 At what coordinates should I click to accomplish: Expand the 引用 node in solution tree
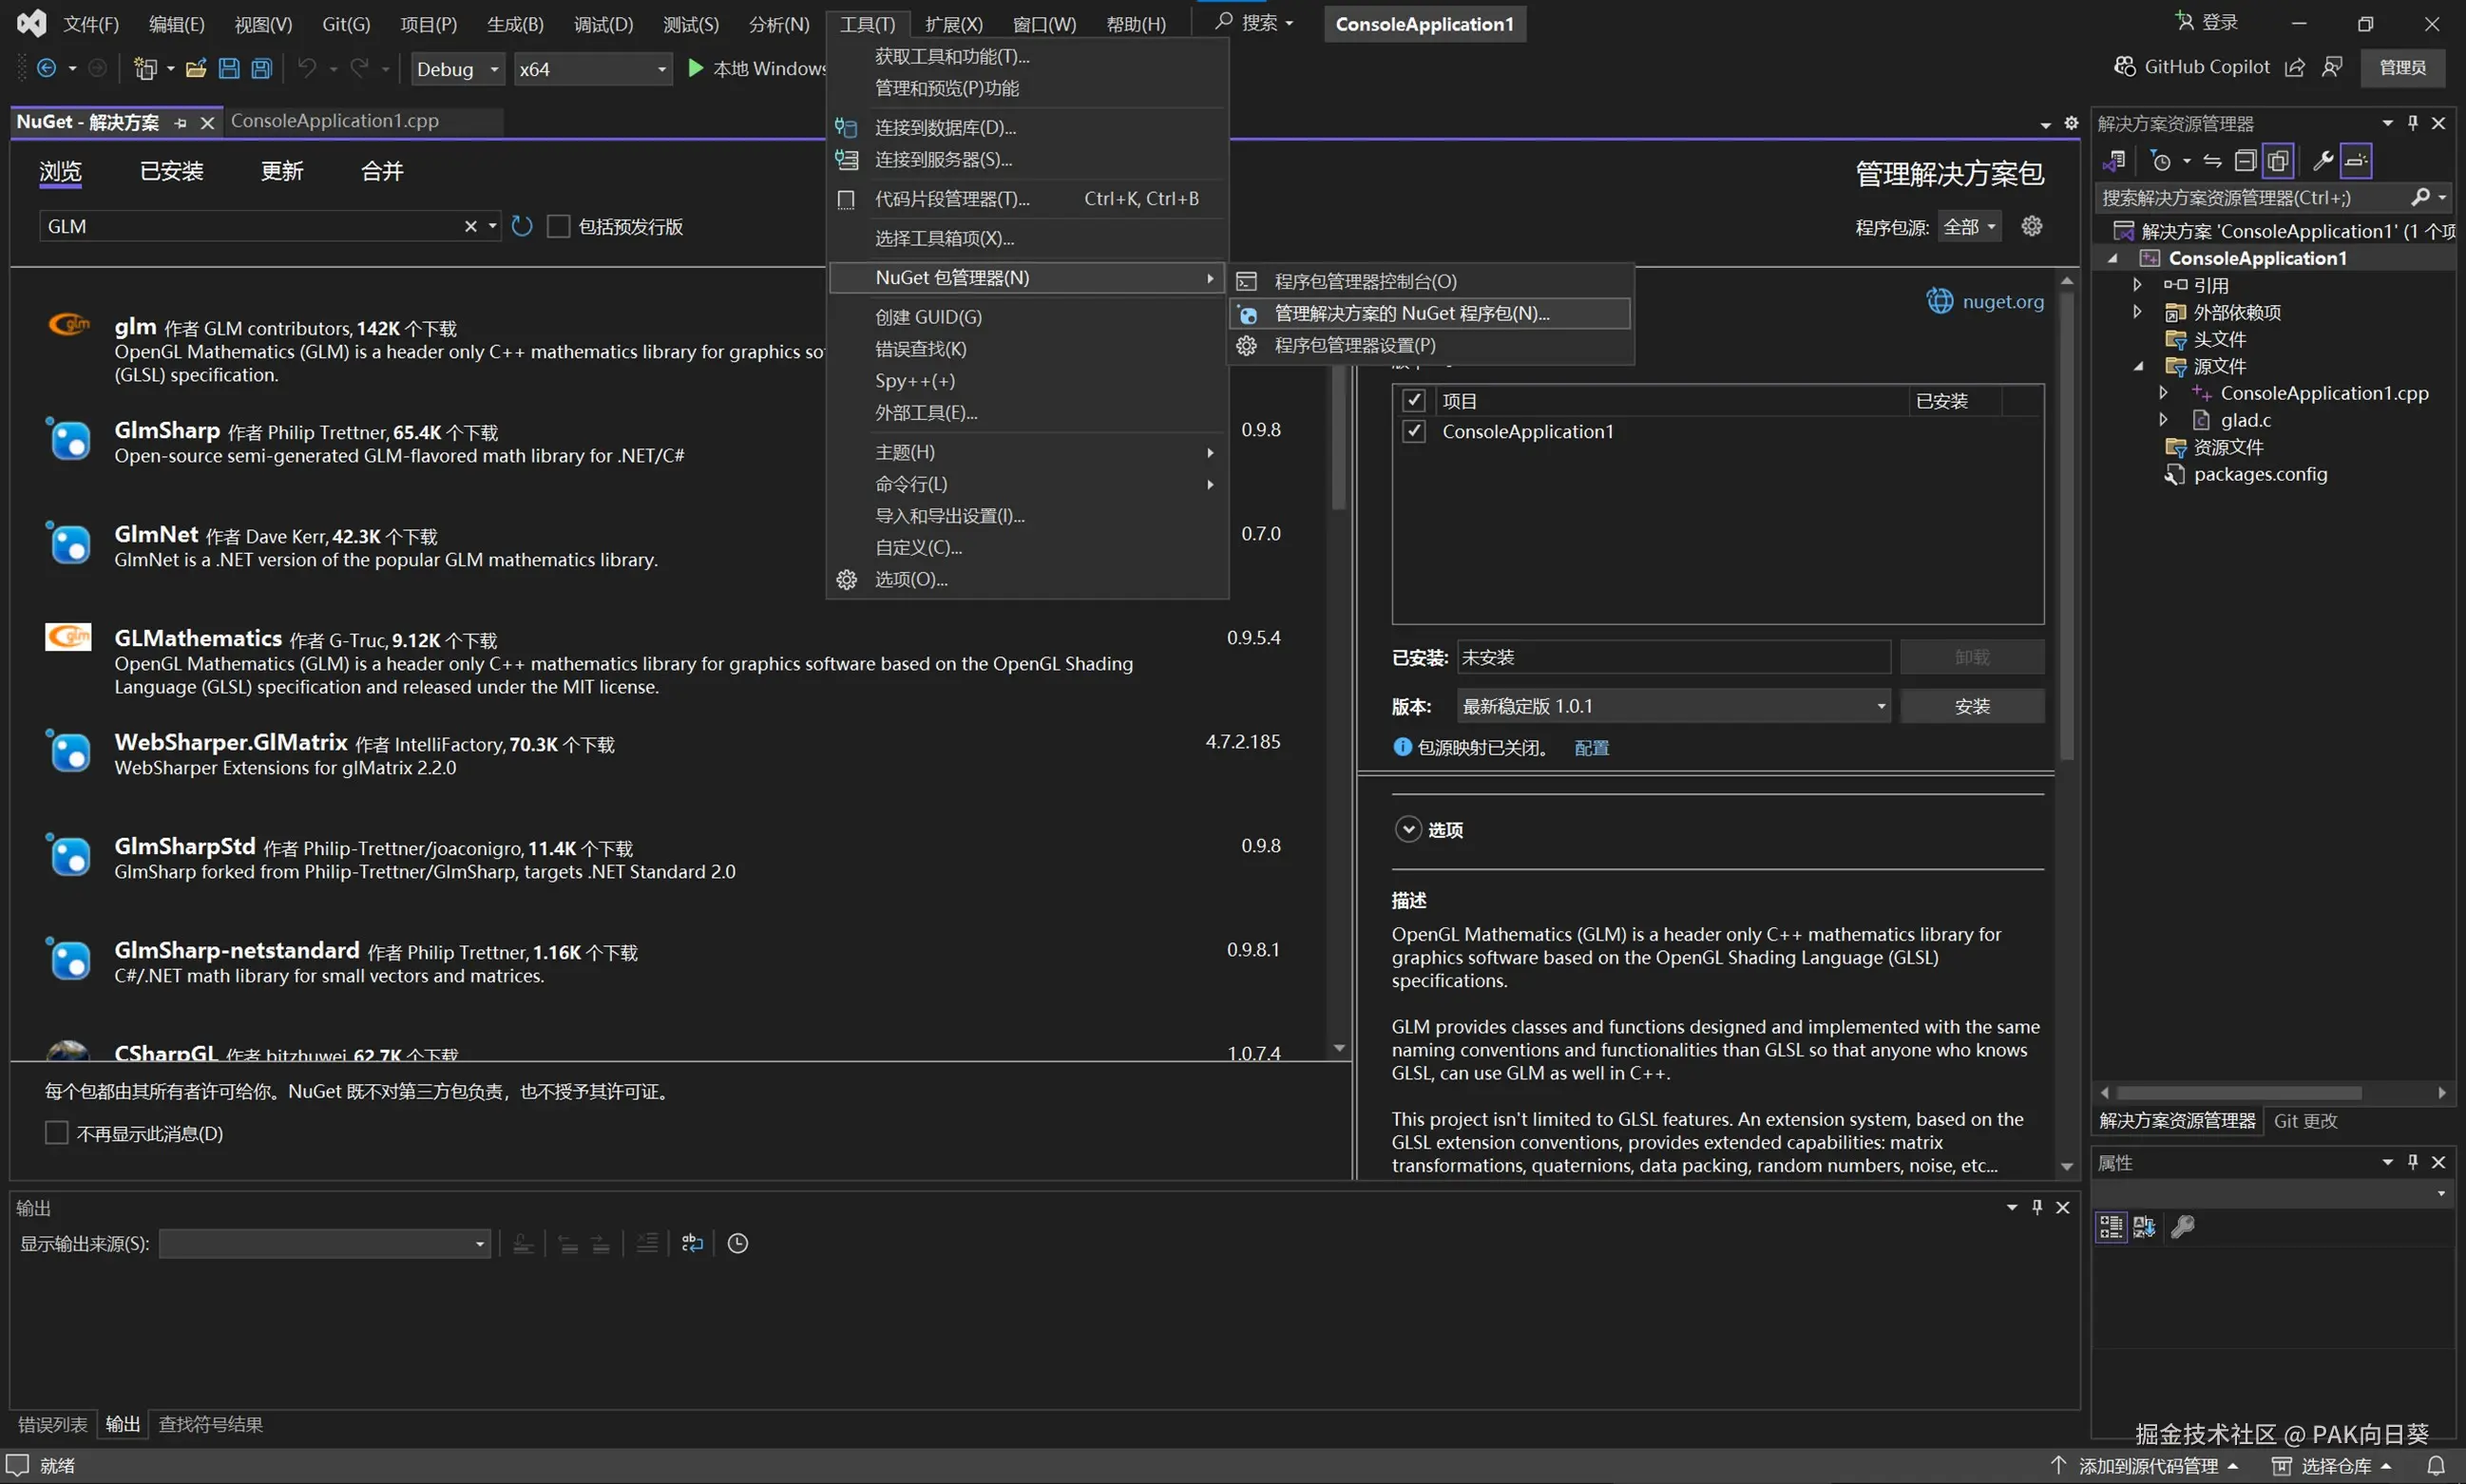click(x=2137, y=285)
